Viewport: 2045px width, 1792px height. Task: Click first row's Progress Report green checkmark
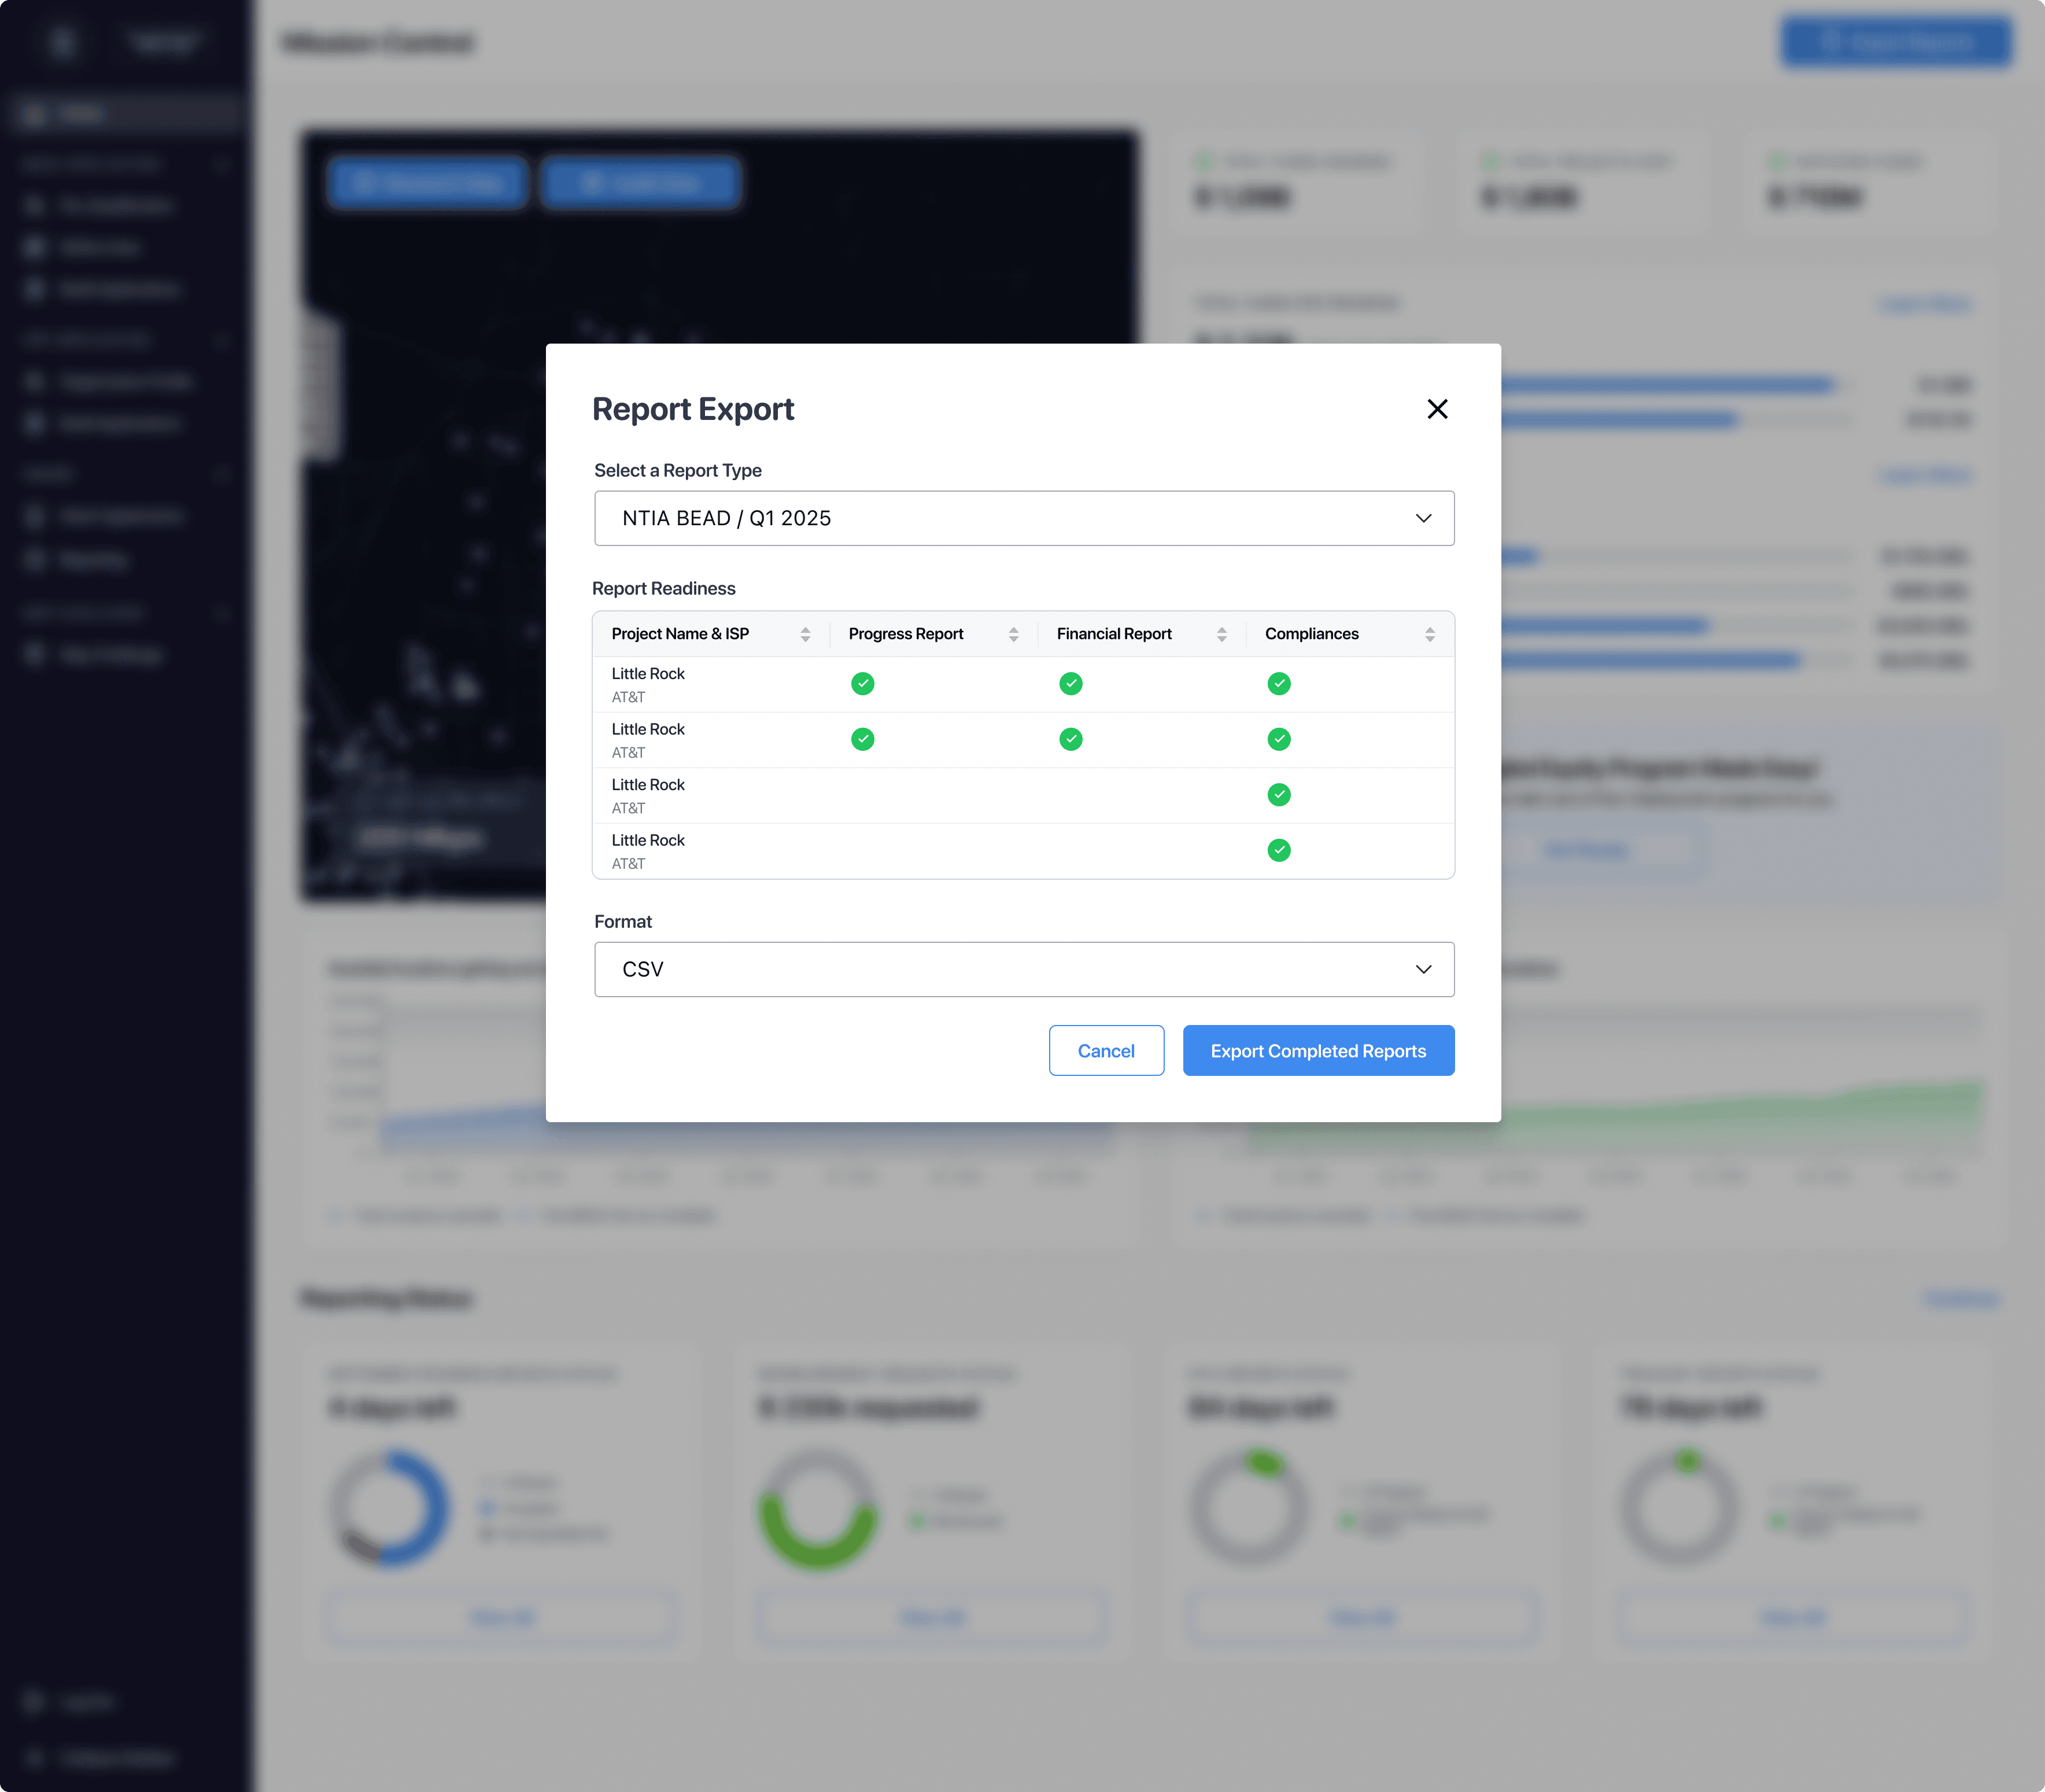862,684
